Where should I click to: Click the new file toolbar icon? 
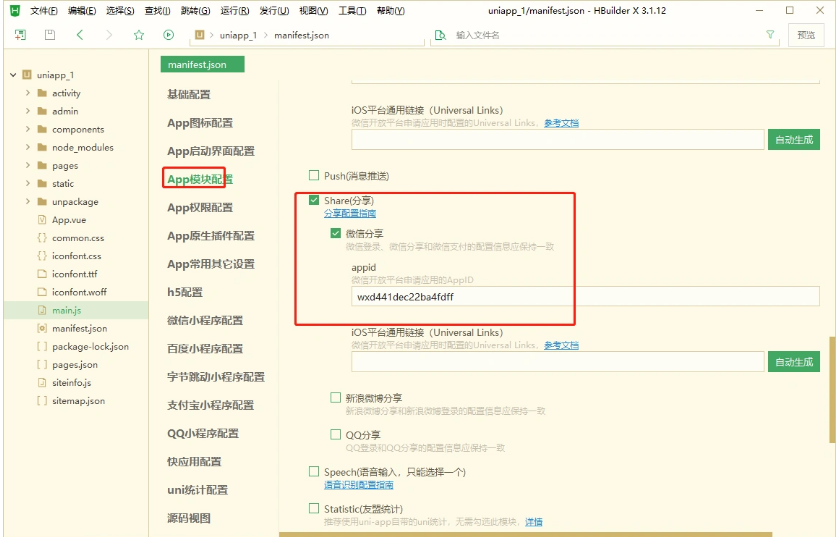pyautogui.click(x=20, y=35)
